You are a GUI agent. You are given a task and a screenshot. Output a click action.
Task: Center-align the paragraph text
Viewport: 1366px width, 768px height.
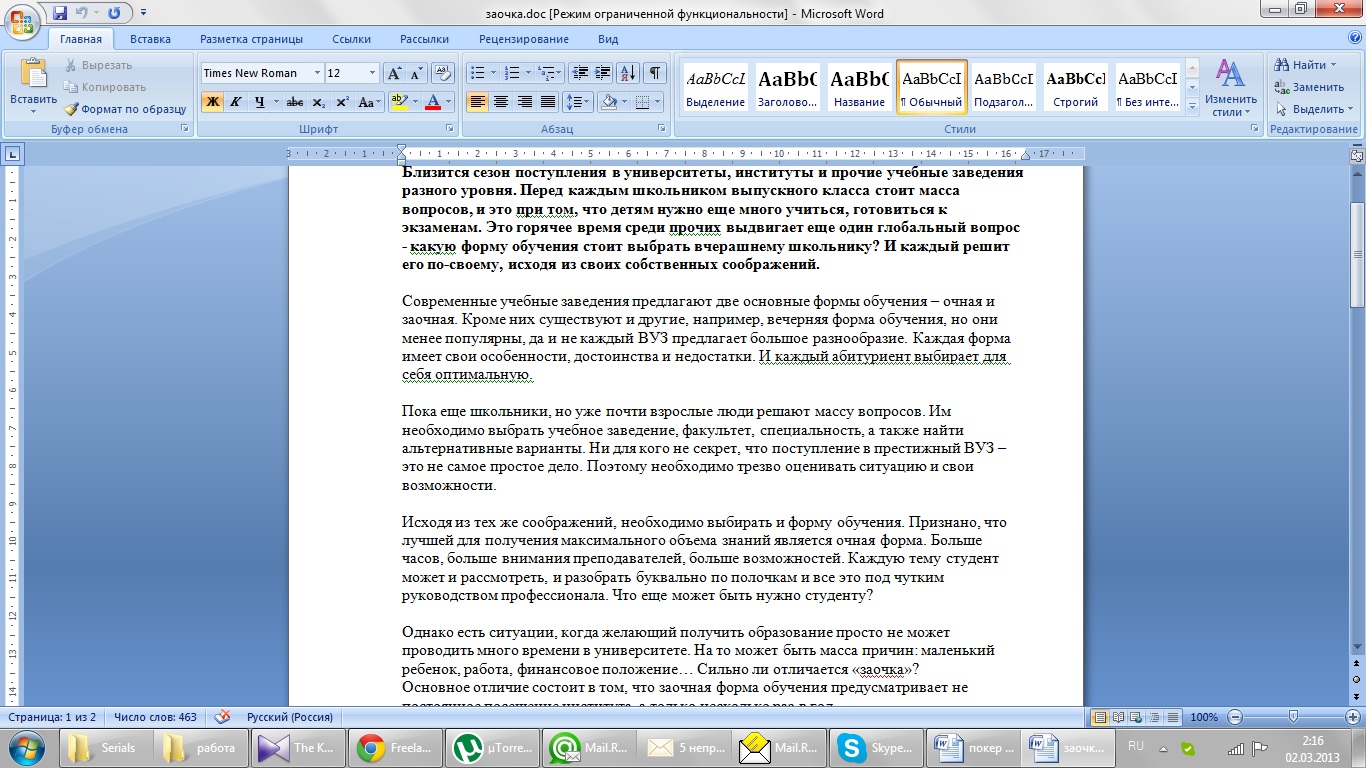coord(501,102)
